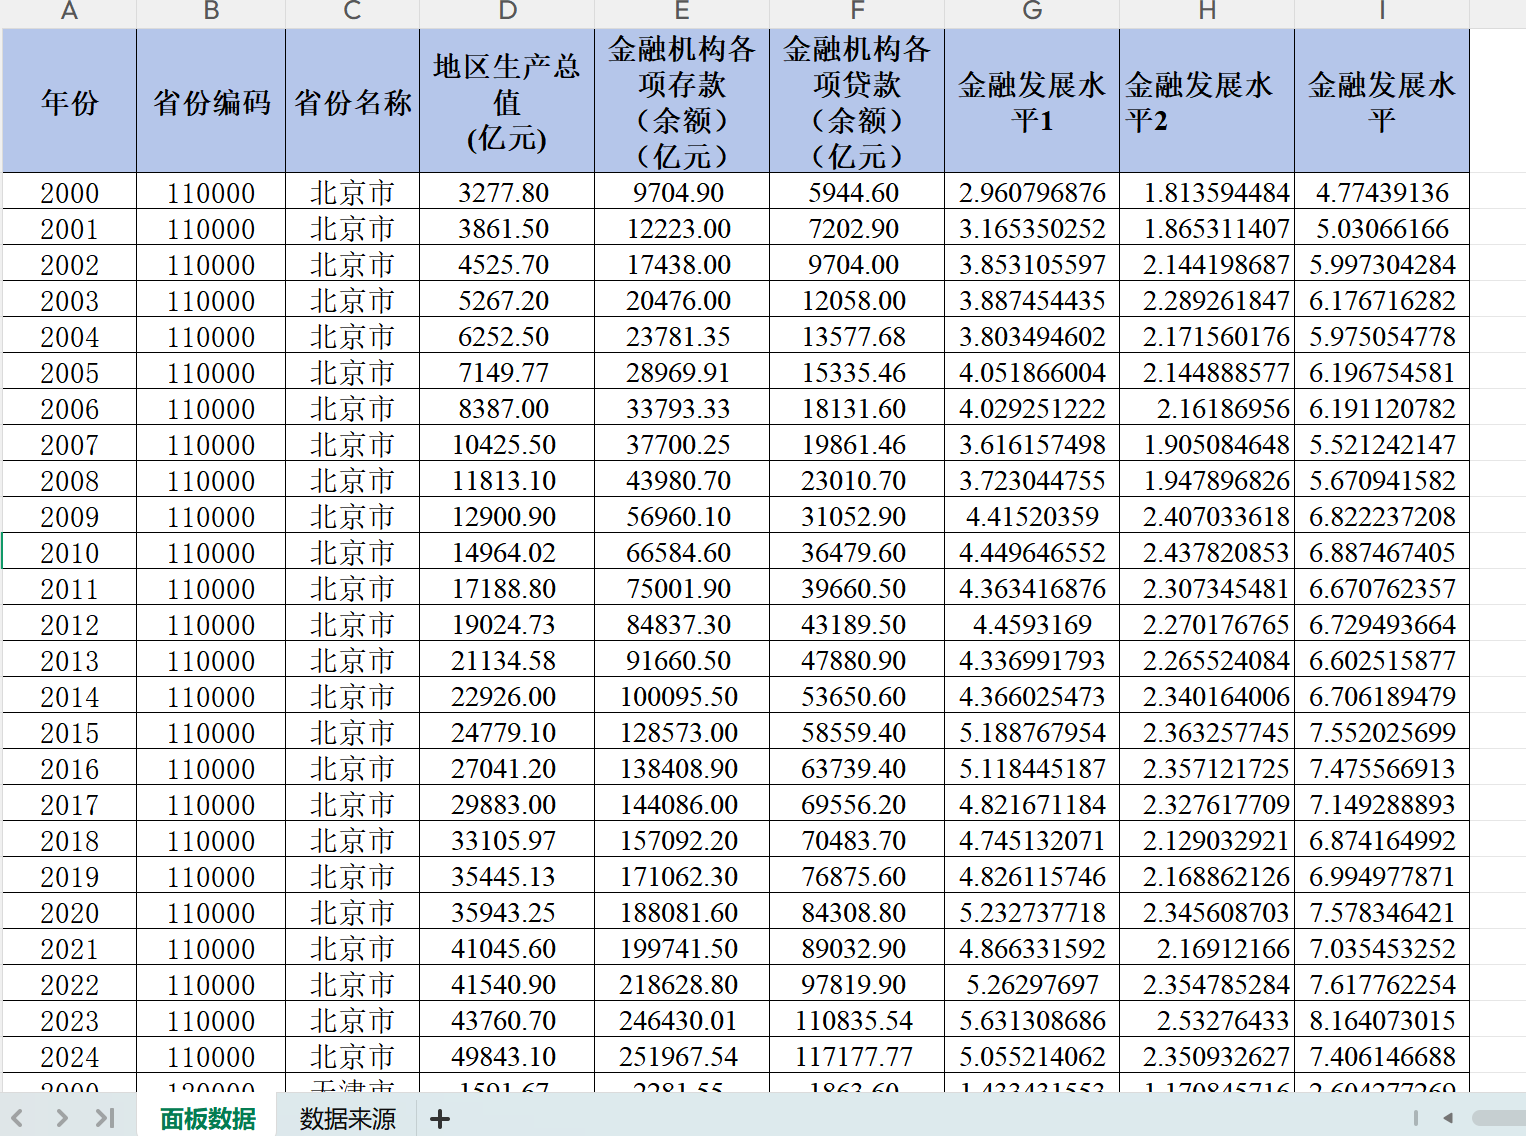Select the last column's 金融发展水平 header cell
This screenshot has height=1136, width=1526.
(1382, 101)
